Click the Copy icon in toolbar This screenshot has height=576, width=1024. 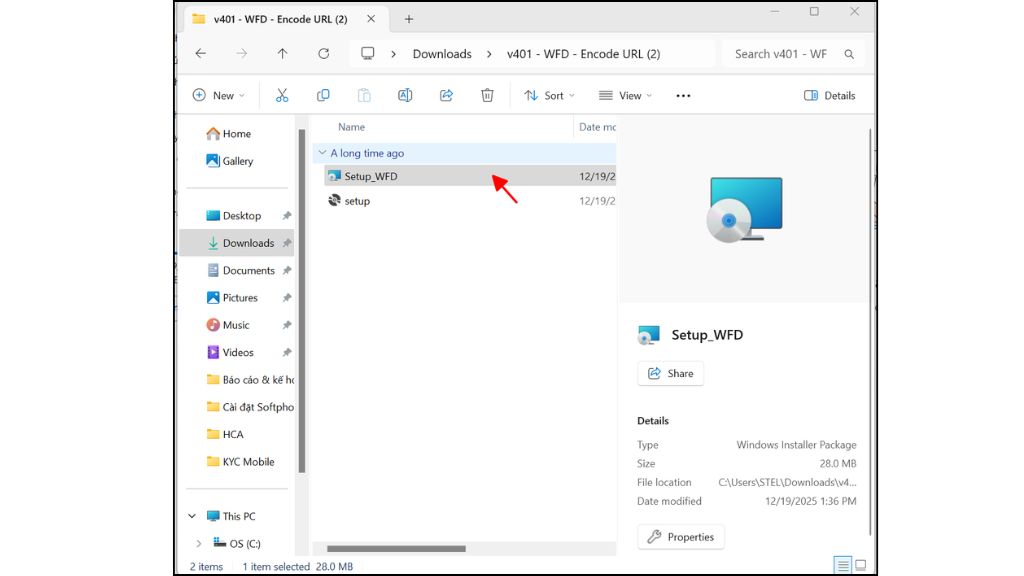click(323, 95)
